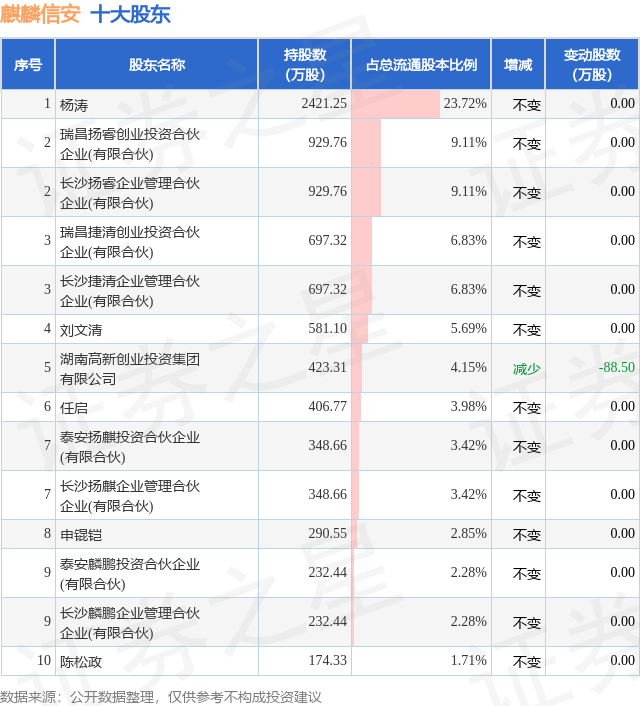
Task: Click shareholder name 杨涛
Action: [74, 105]
